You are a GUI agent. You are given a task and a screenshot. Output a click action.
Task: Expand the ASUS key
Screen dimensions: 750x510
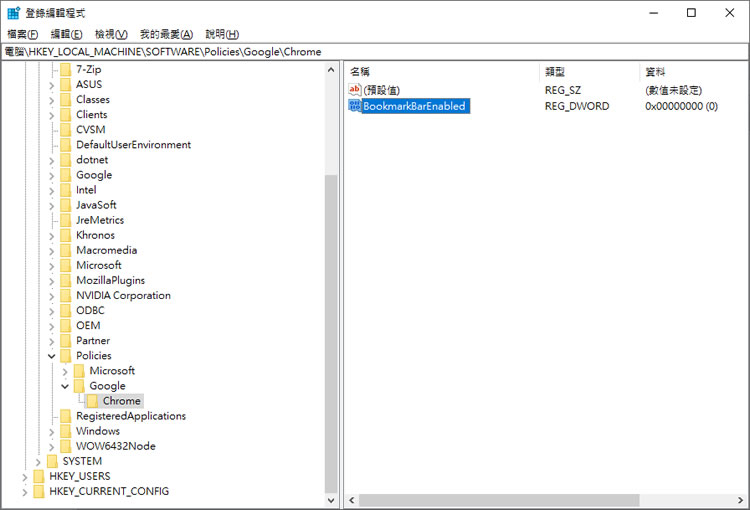[x=52, y=85]
